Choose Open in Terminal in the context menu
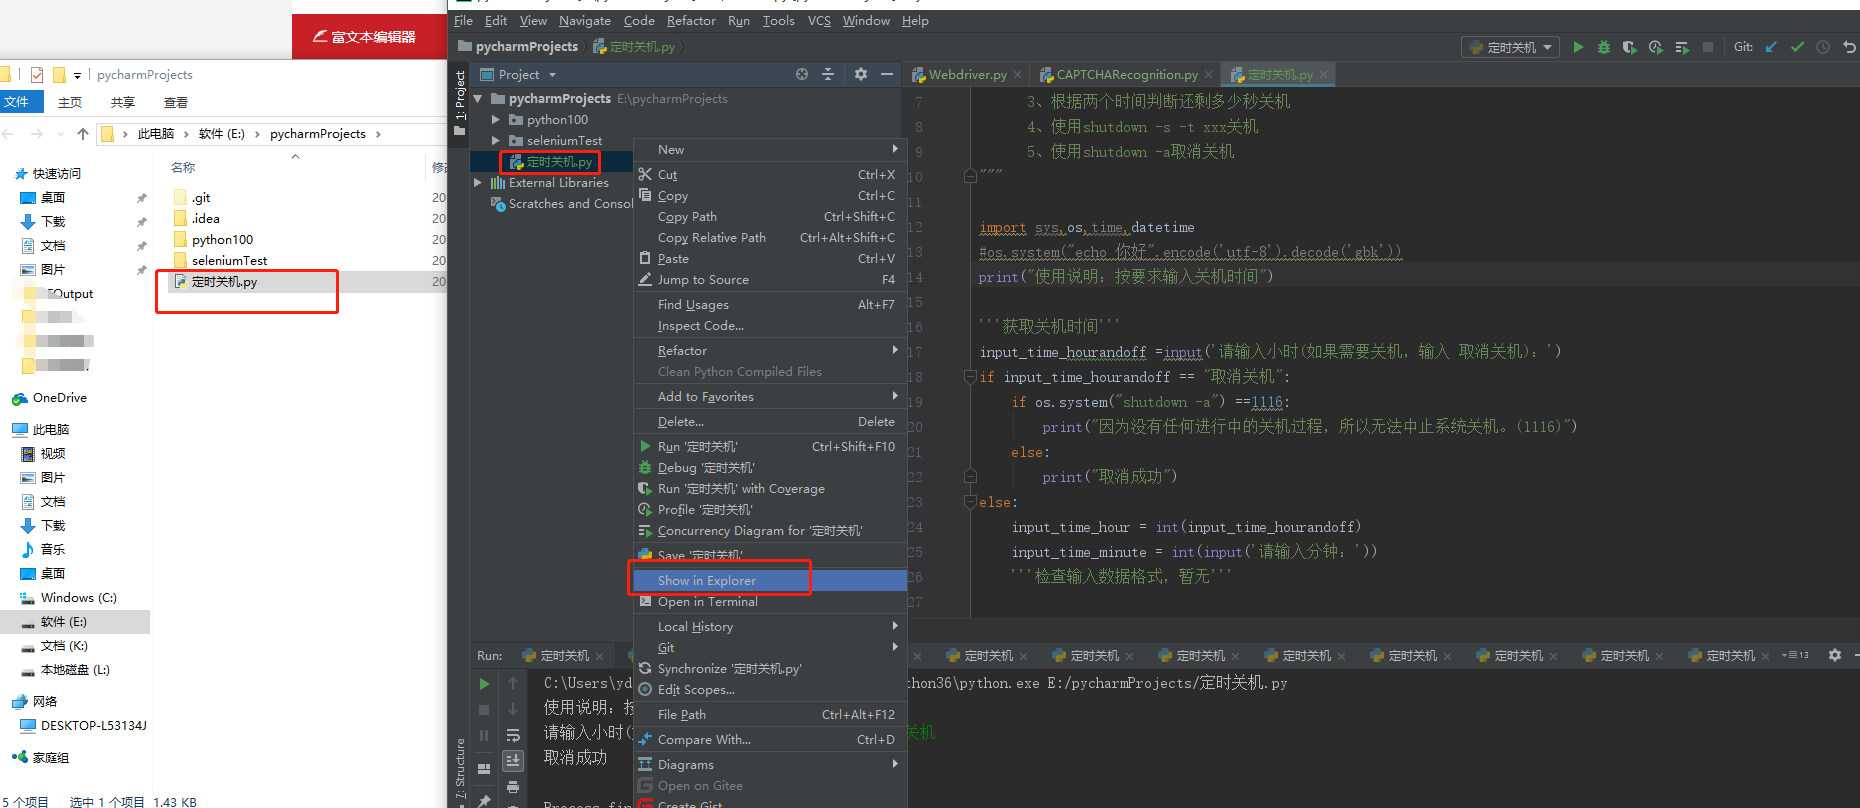Screen dimensions: 1860x808 [x=770, y=601]
